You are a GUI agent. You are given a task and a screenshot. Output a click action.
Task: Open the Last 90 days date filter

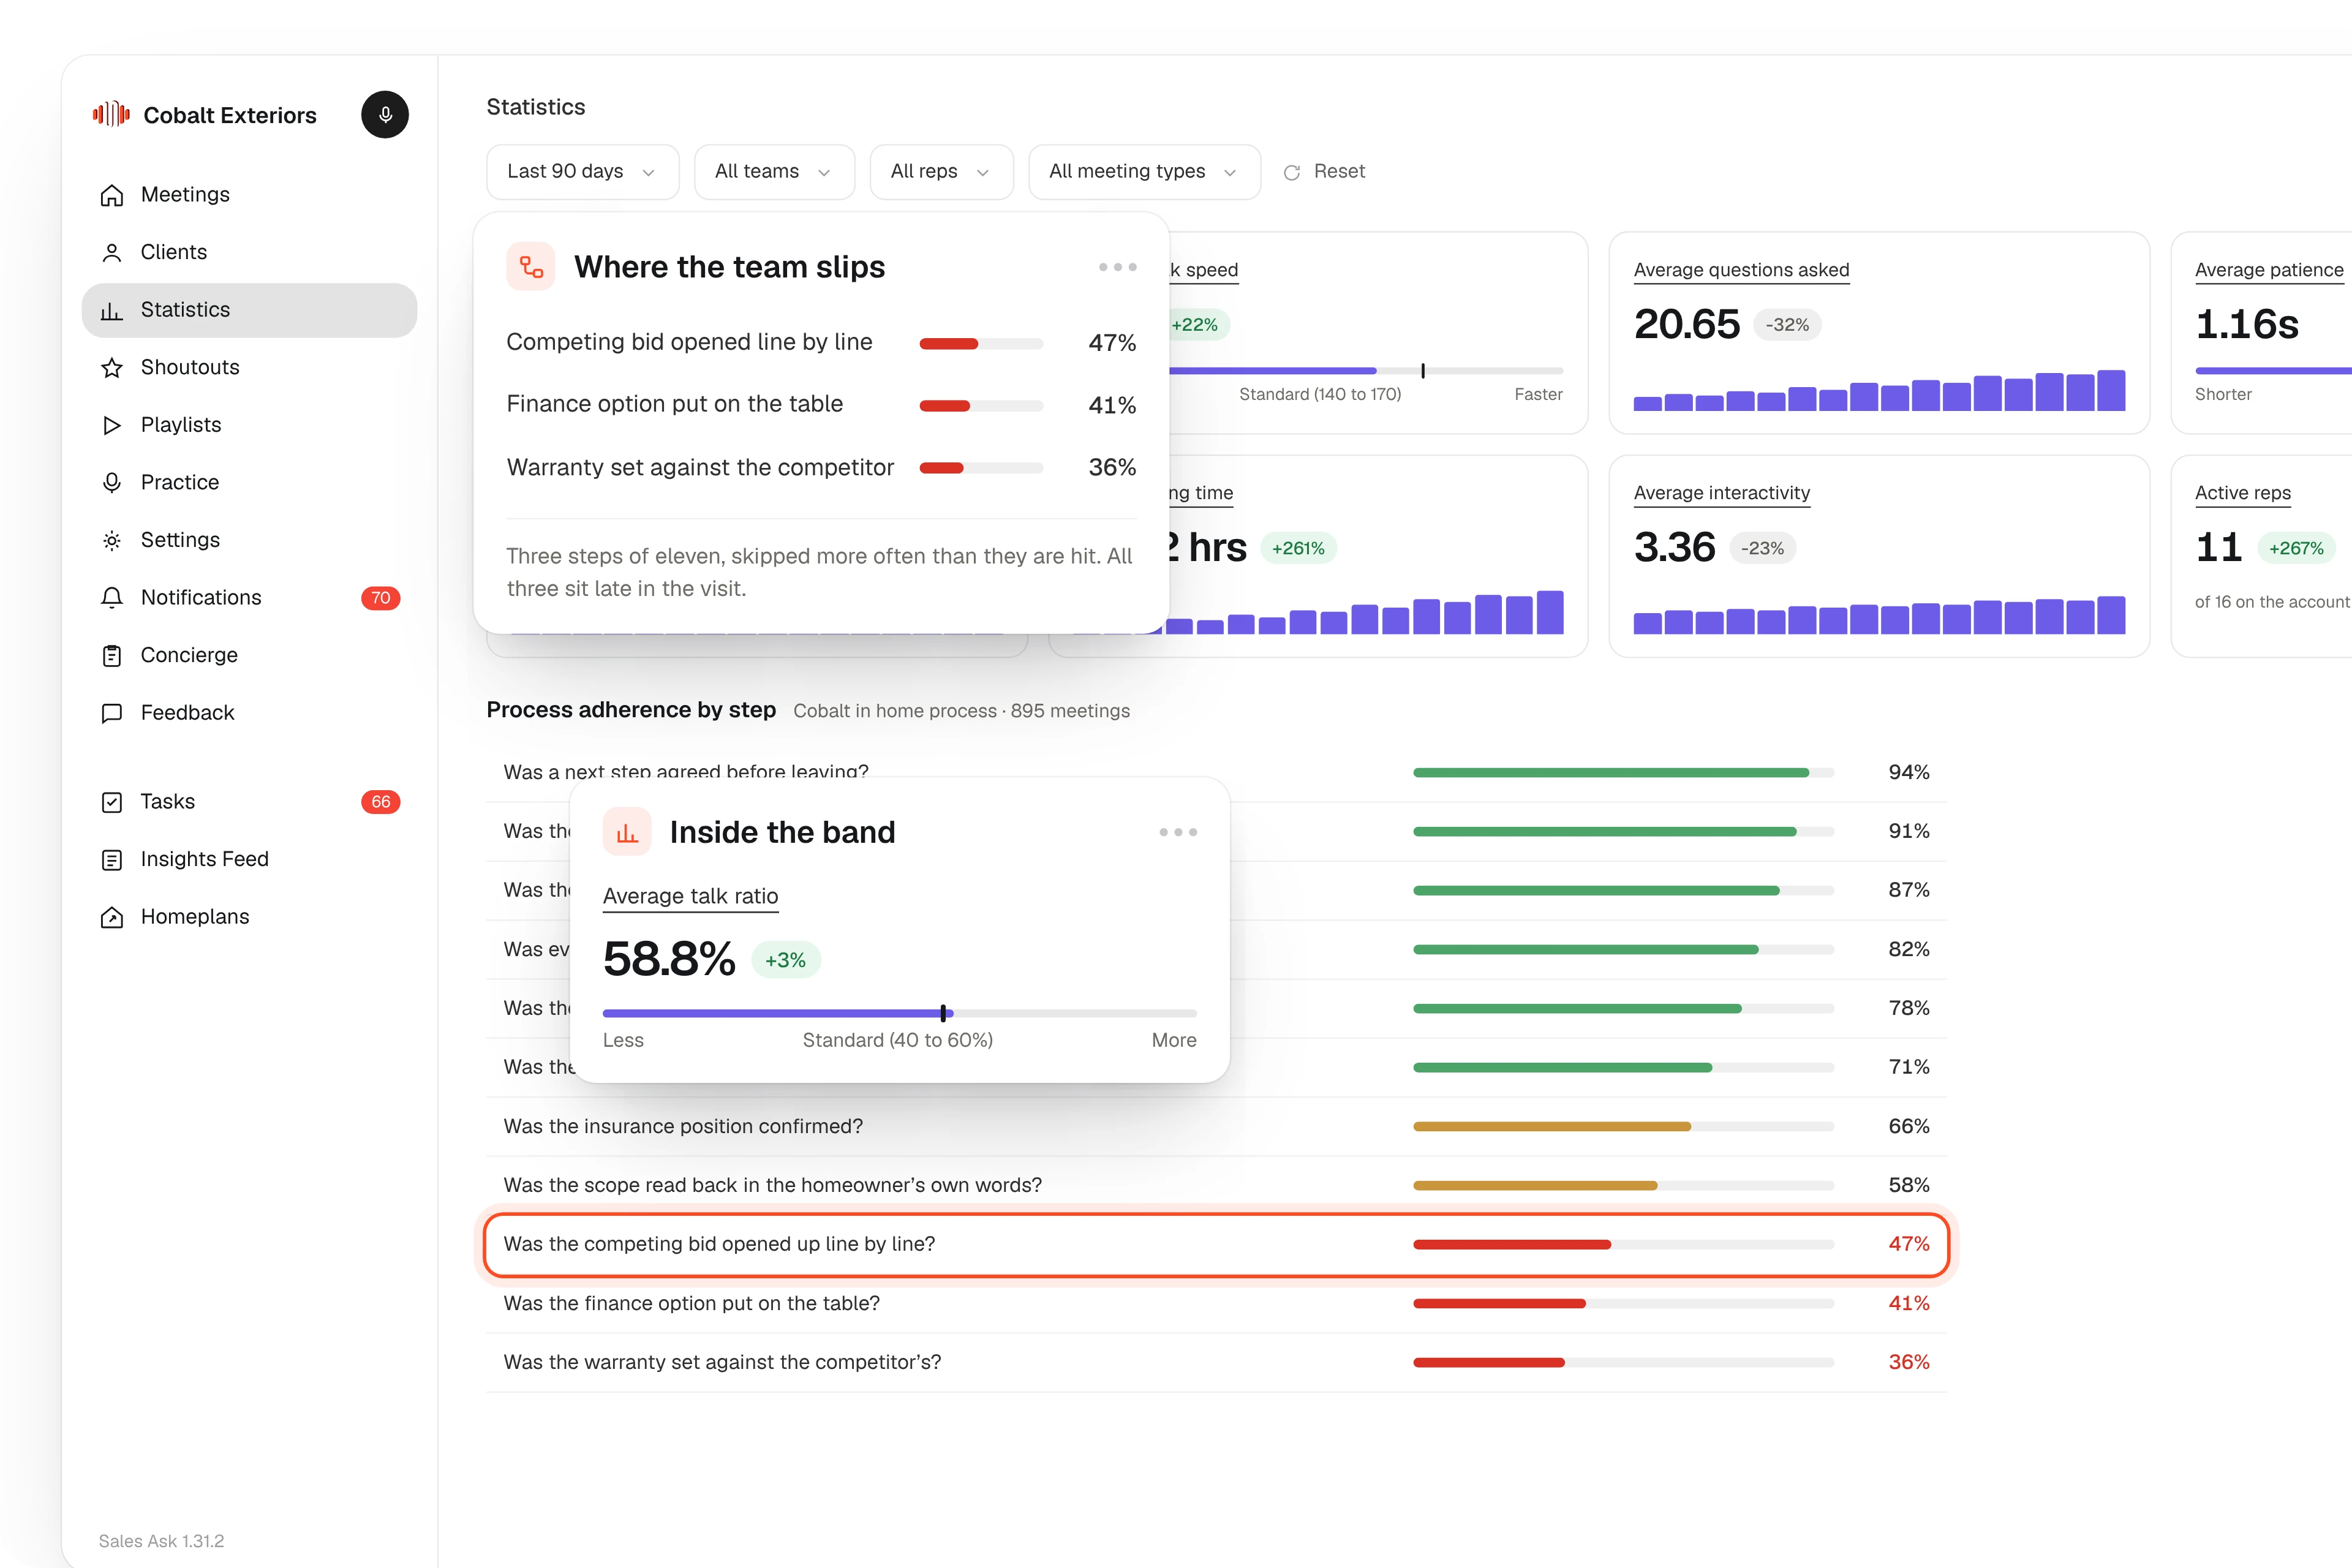pos(583,172)
